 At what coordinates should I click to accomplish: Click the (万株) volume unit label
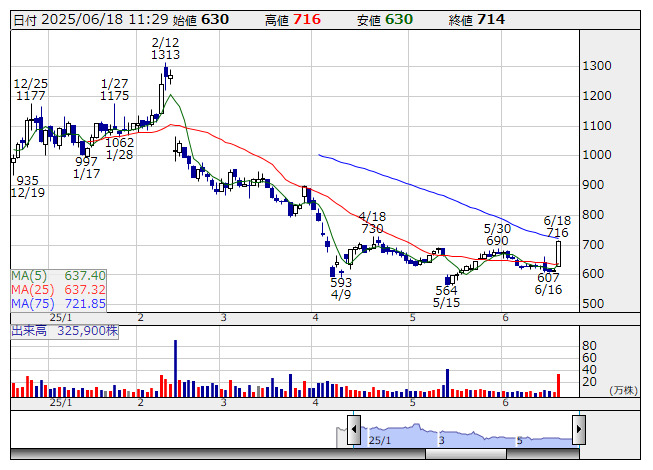[623, 390]
